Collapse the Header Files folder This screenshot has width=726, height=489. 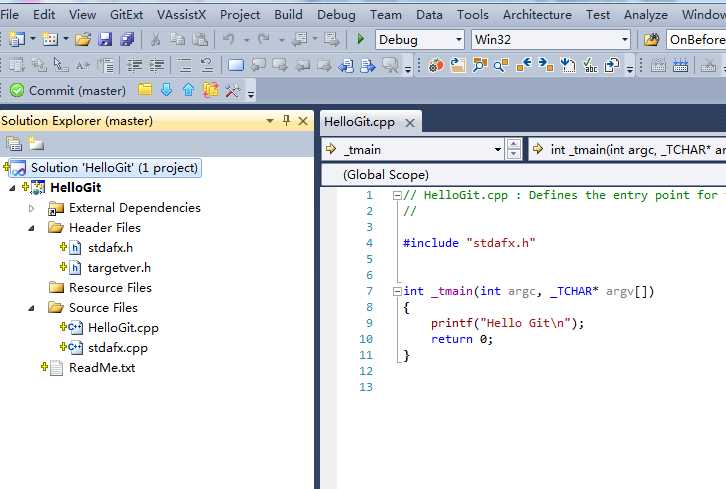coord(31,228)
